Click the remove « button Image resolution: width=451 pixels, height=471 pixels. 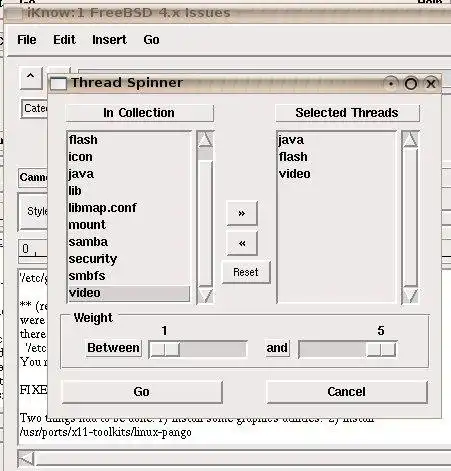pos(242,243)
